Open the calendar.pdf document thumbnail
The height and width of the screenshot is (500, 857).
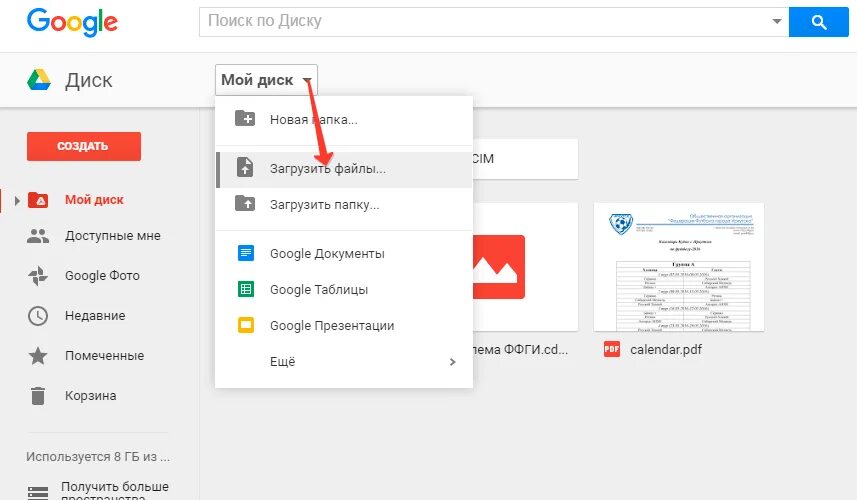679,267
